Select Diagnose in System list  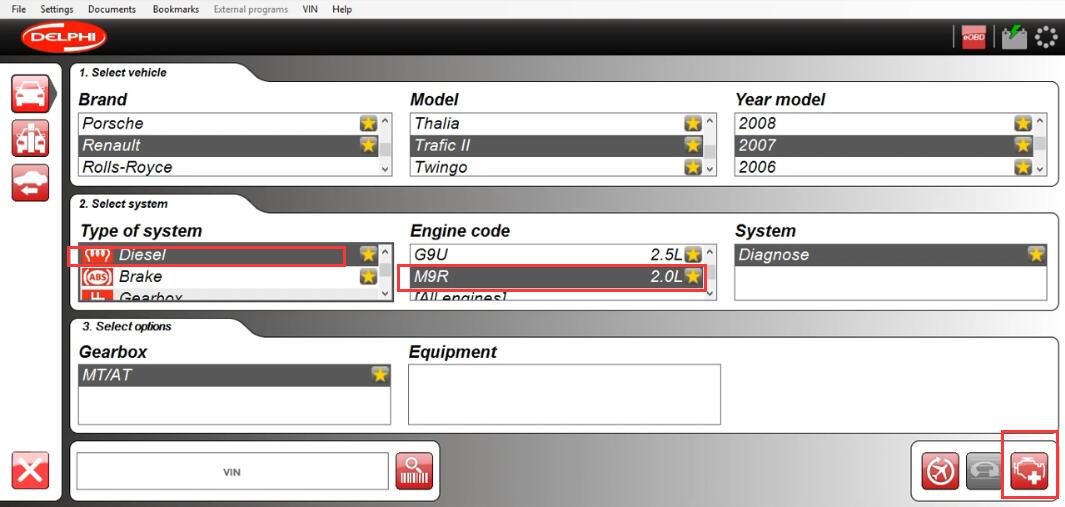(890, 255)
